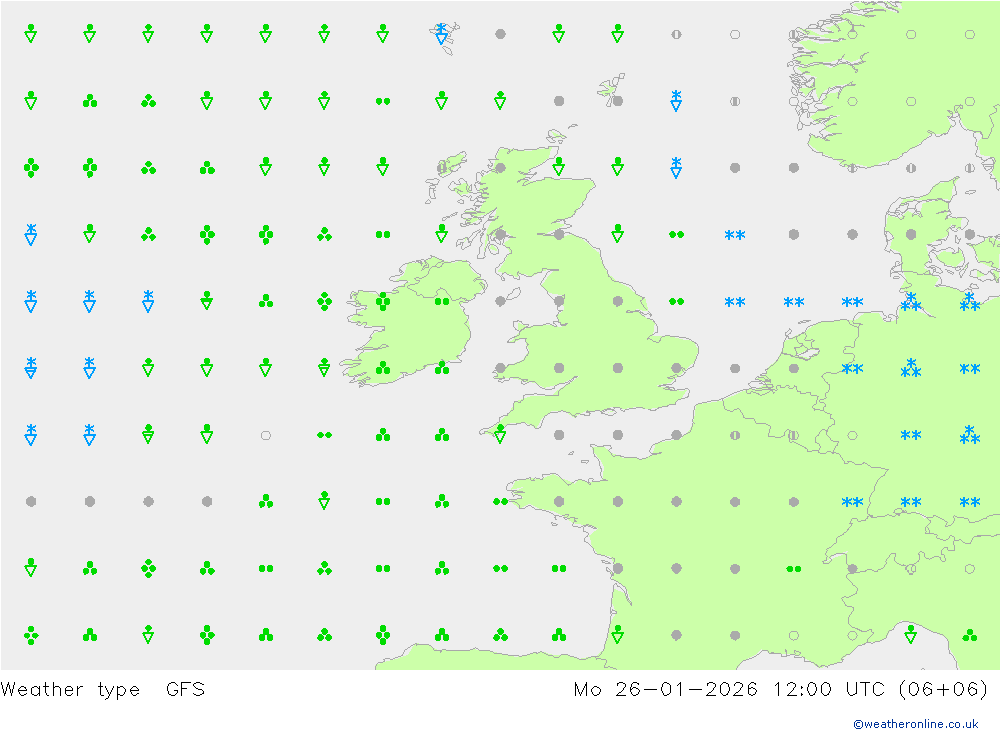The height and width of the screenshot is (733, 1000).
Task: Click the three-dot rain symbol over southwest Ireland
Action: pyautogui.click(x=383, y=367)
